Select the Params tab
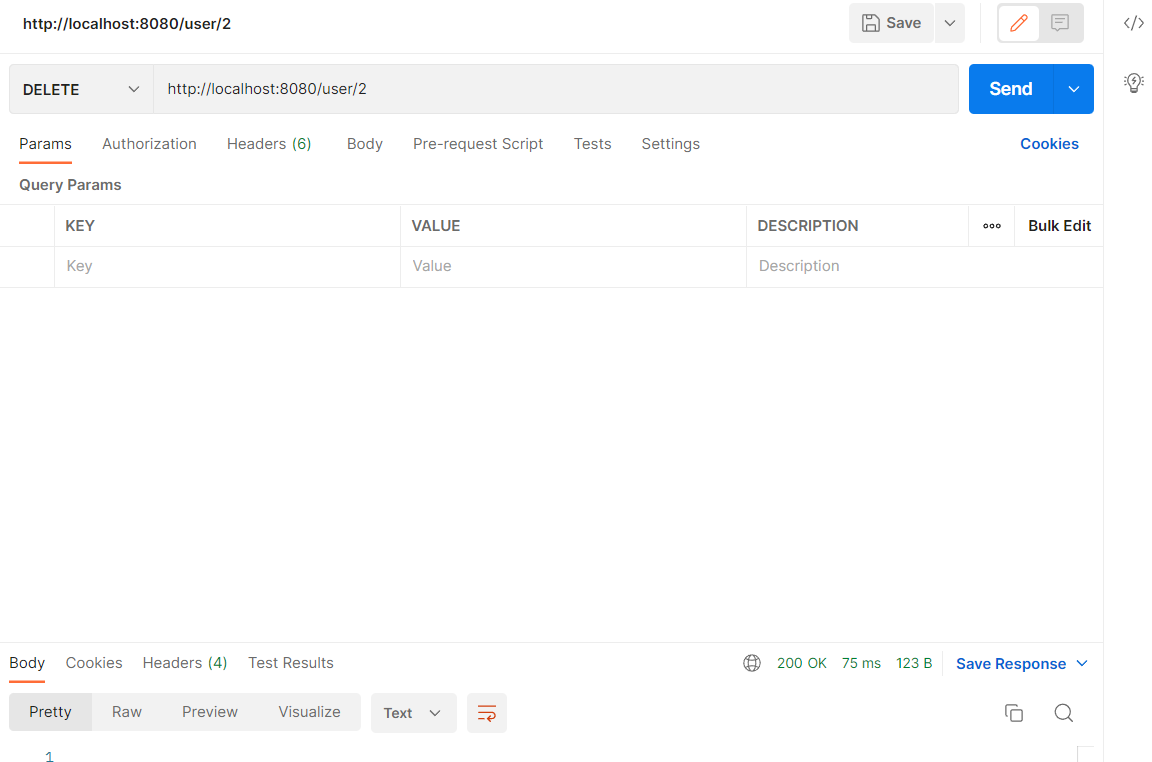Viewport: 1152px width, 762px height. pos(46,144)
